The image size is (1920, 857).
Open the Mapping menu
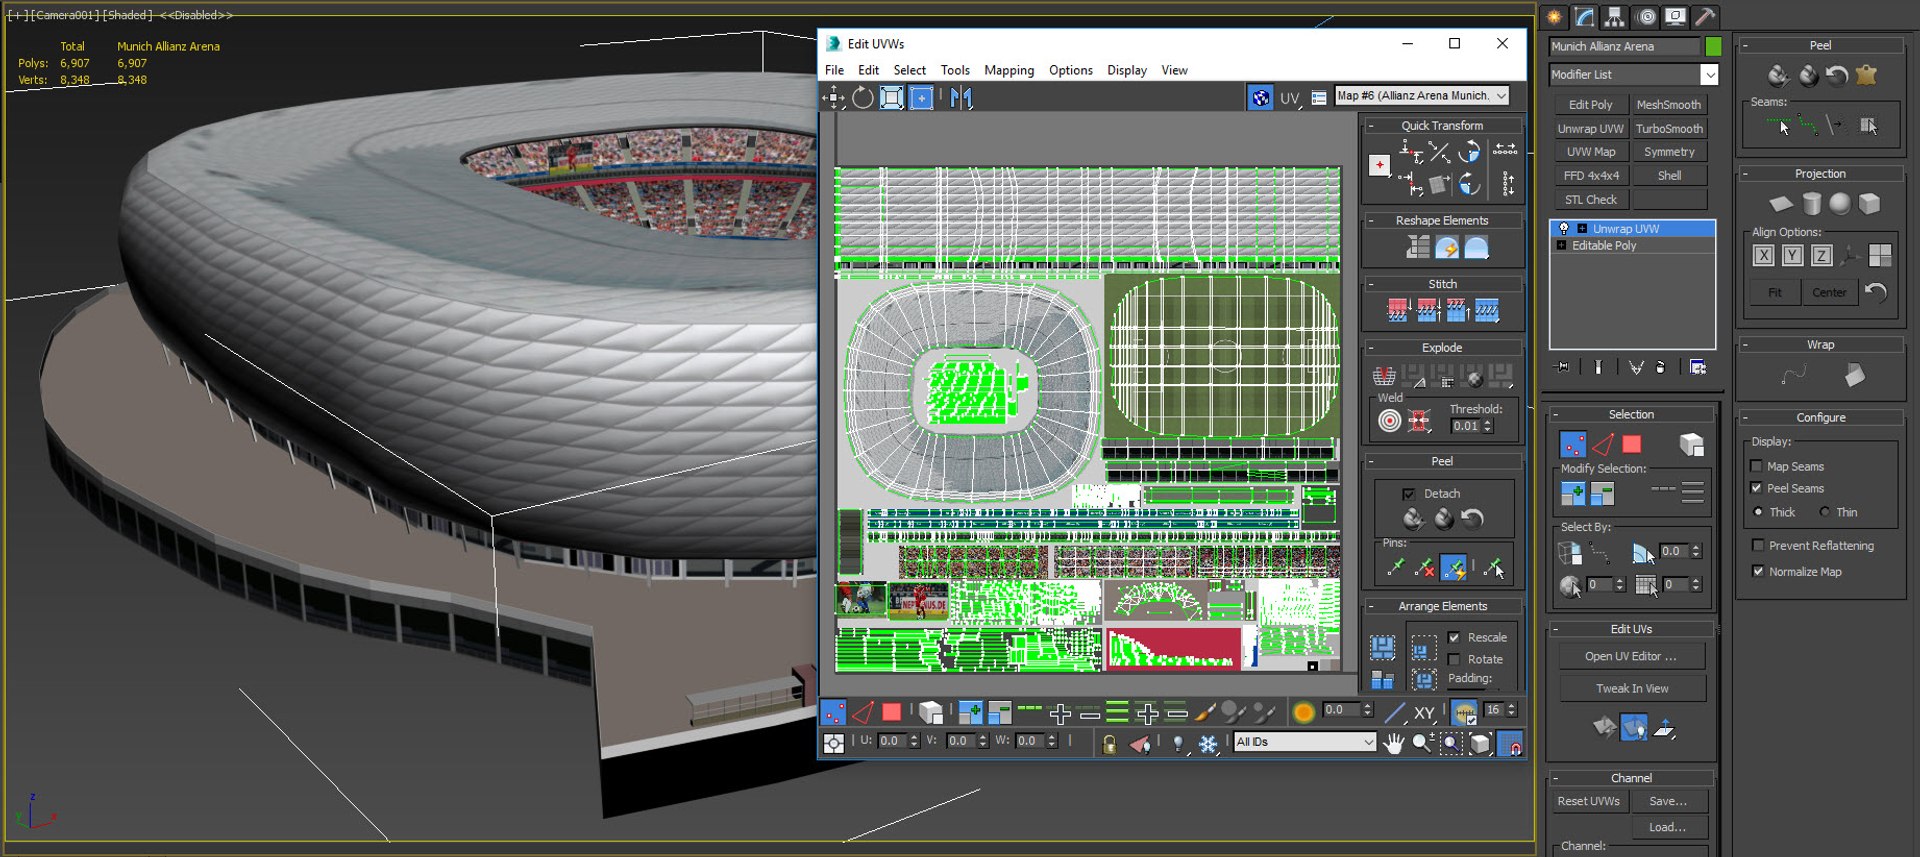tap(1009, 70)
